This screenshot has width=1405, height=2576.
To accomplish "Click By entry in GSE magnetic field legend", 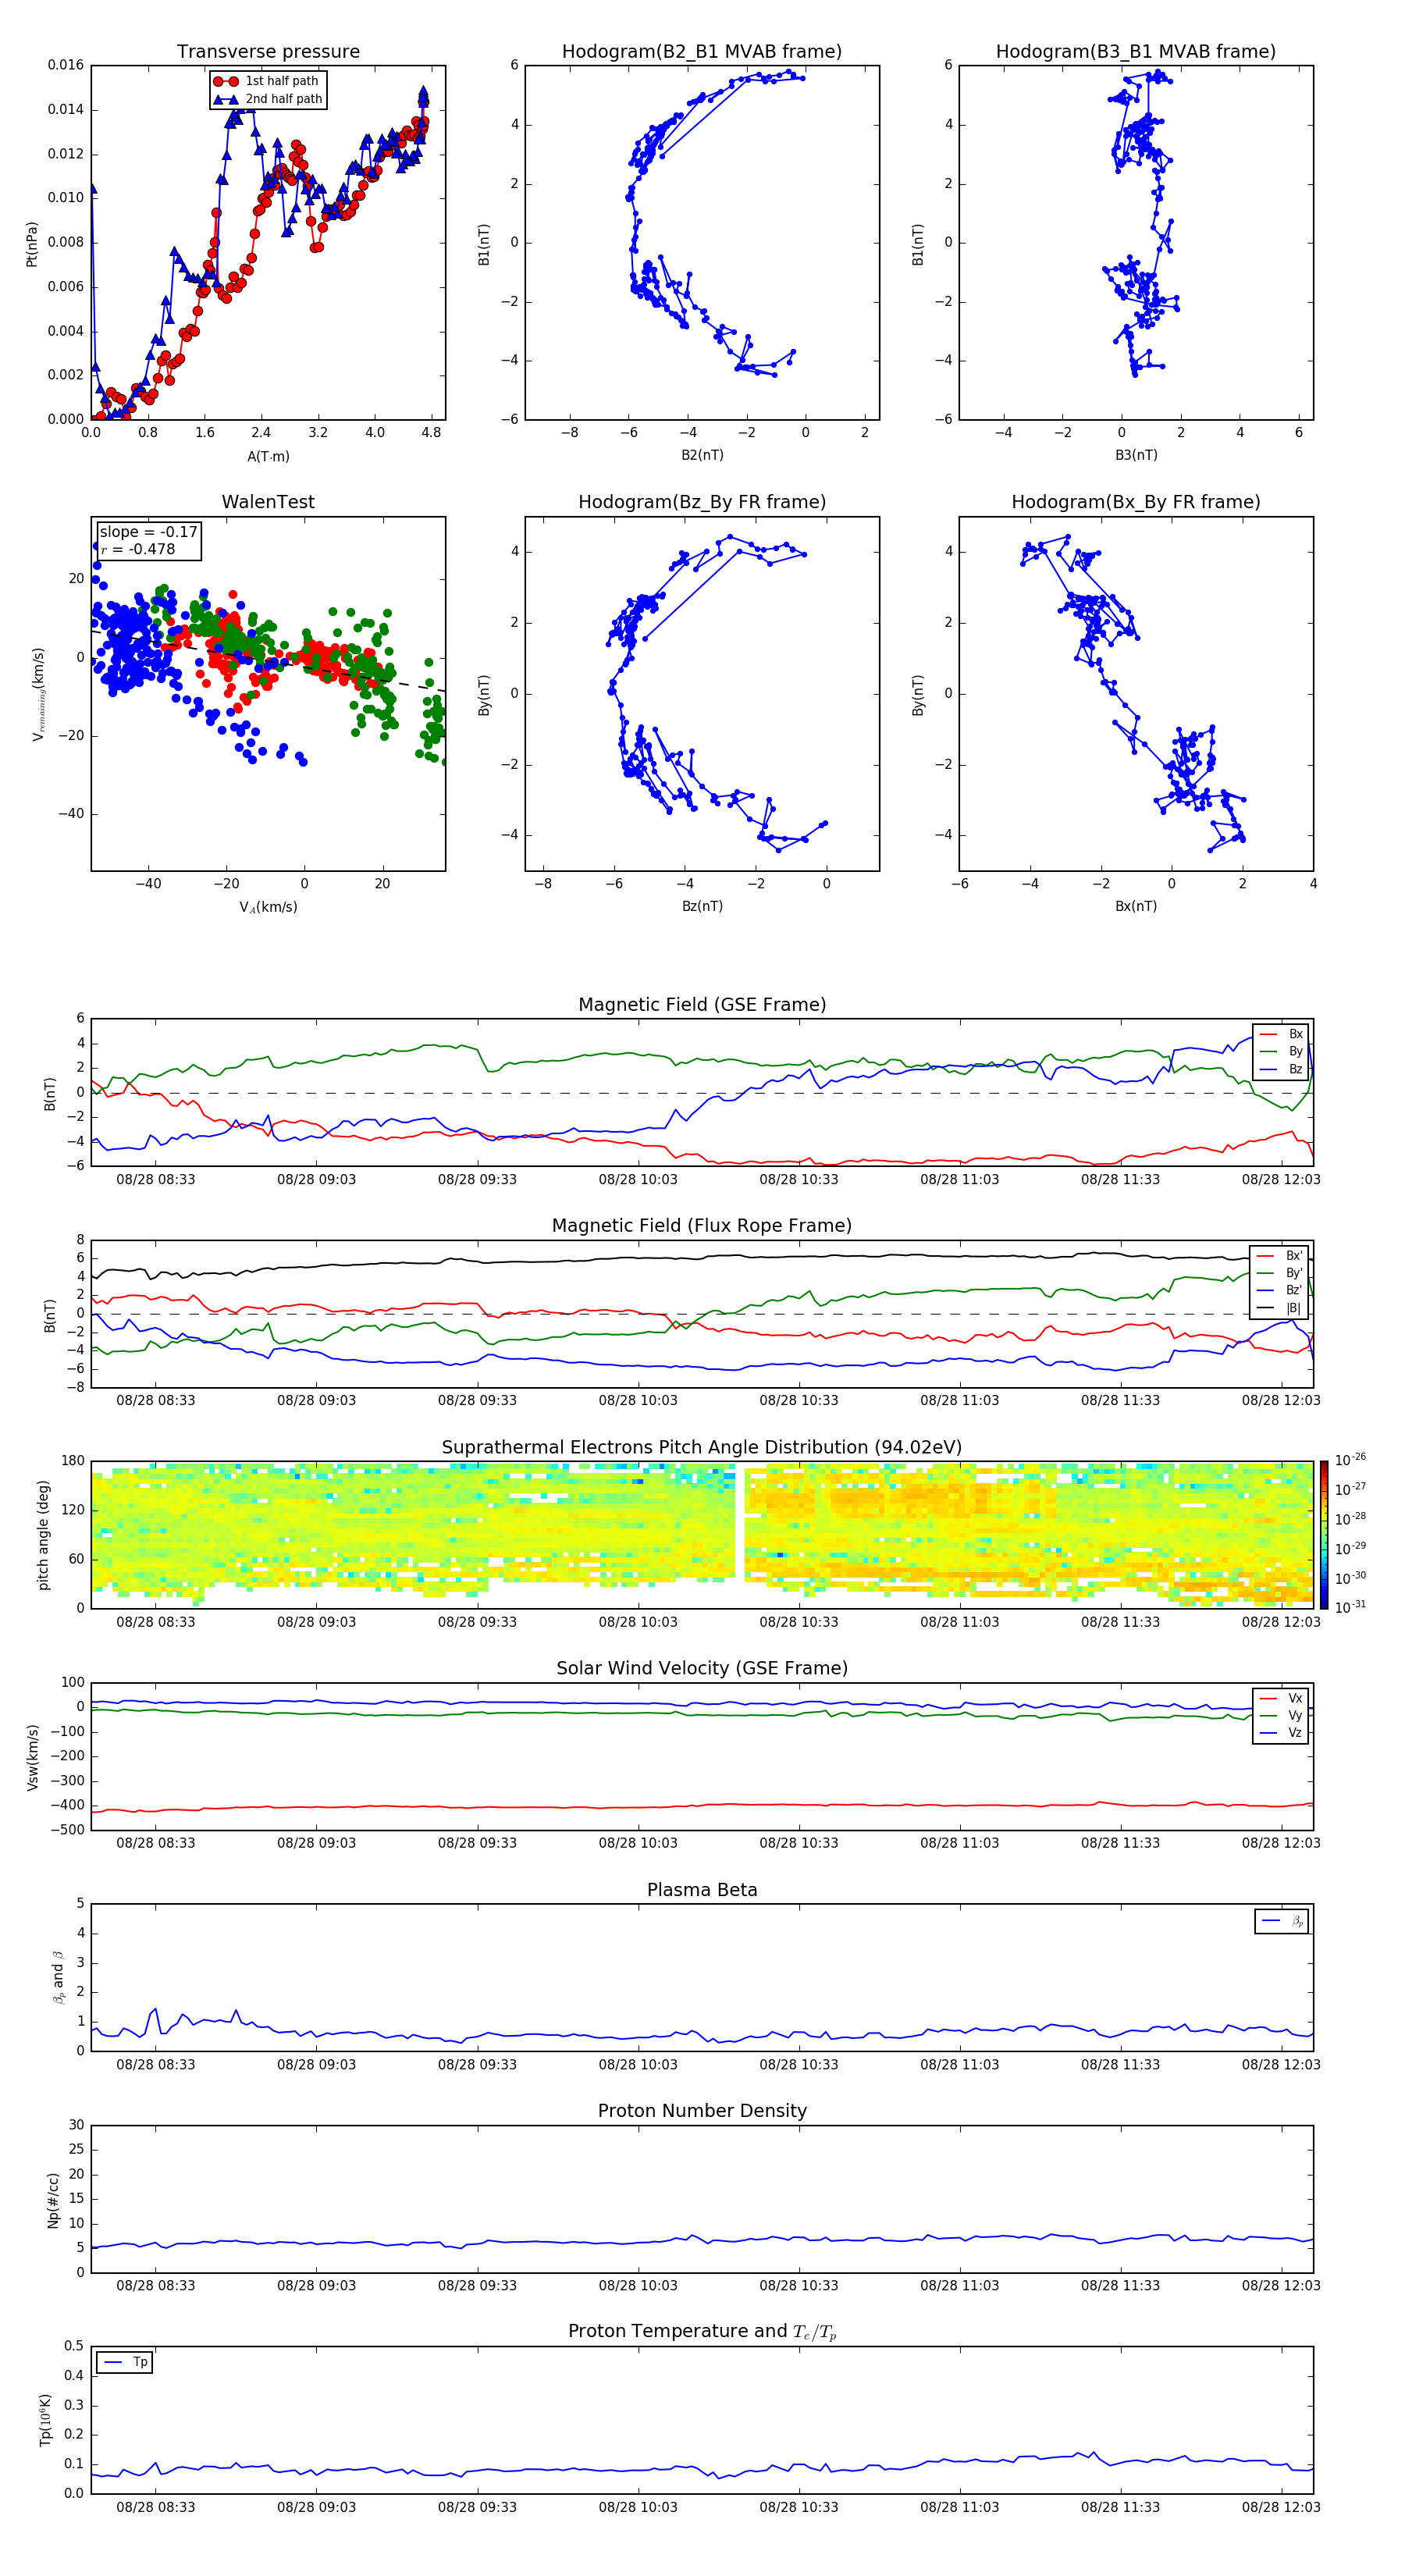I will pos(1282,1052).
